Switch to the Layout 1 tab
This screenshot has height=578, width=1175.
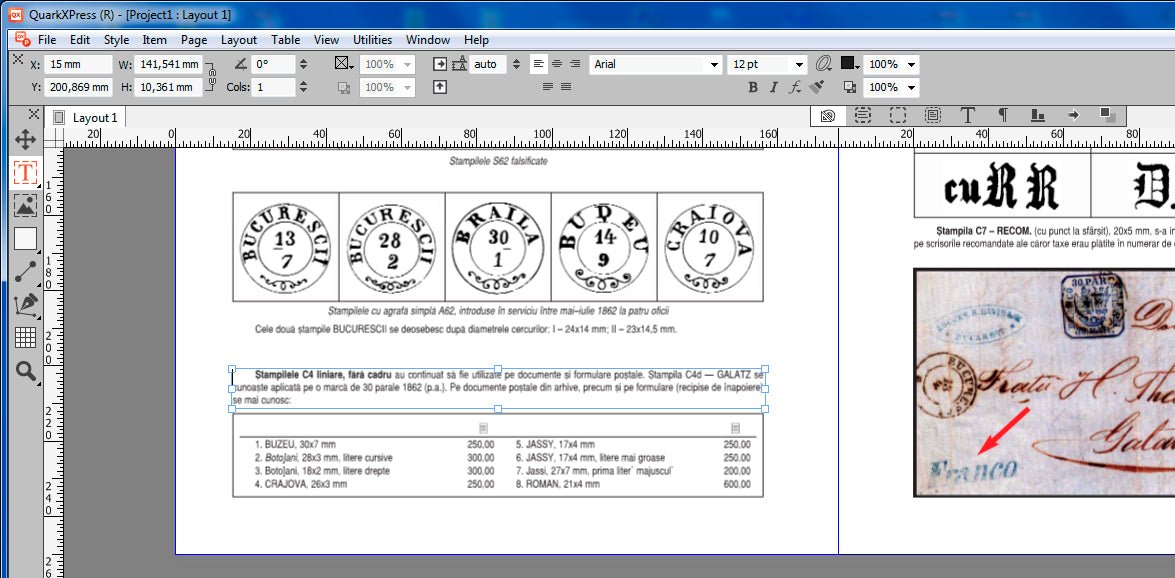(x=95, y=118)
